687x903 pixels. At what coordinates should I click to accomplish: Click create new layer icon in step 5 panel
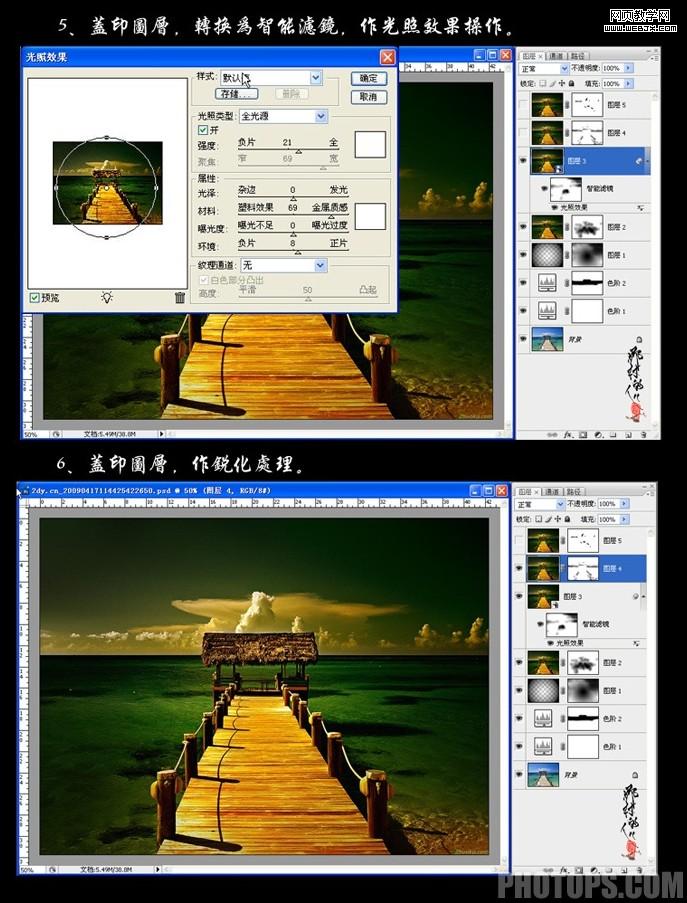click(x=628, y=435)
